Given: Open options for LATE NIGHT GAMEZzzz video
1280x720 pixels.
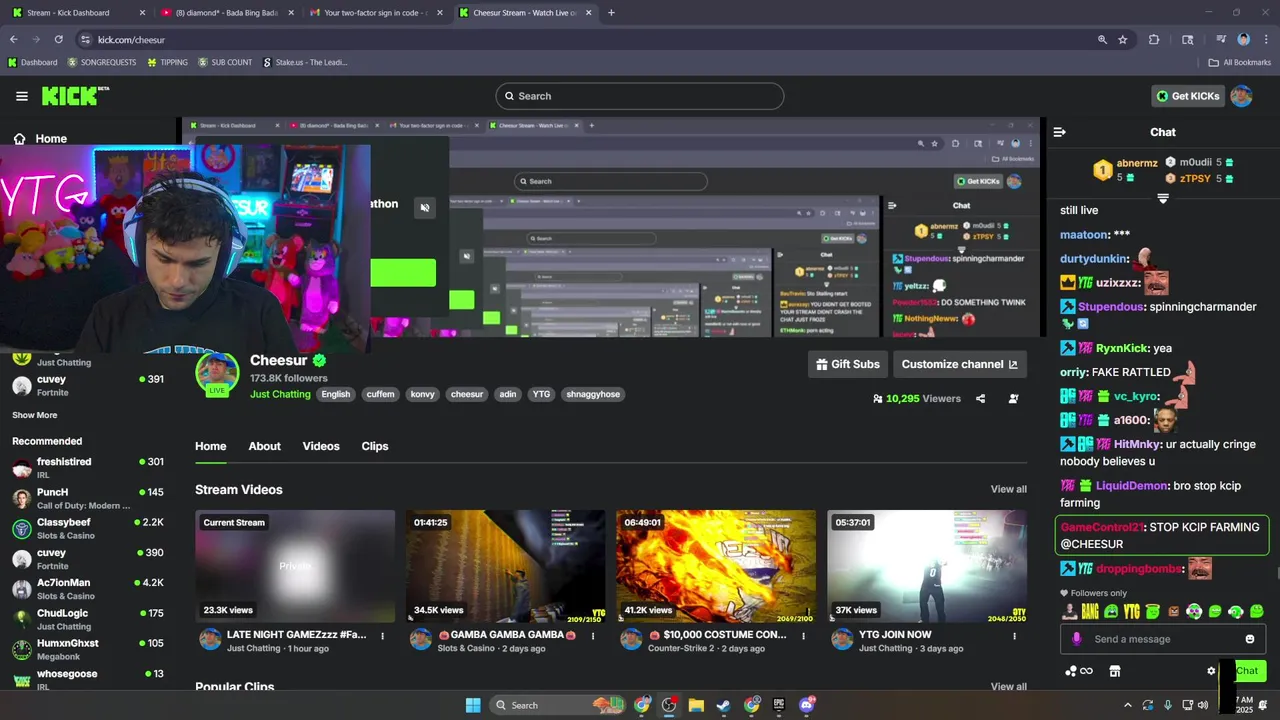Looking at the screenshot, I should [x=382, y=636].
